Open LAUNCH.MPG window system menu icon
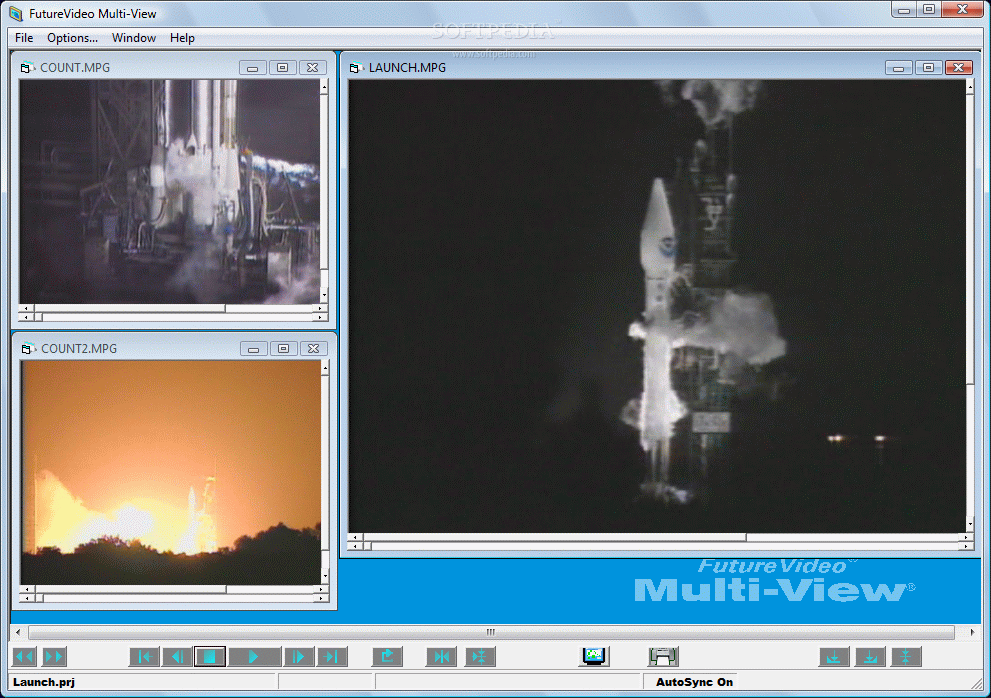 (x=355, y=68)
